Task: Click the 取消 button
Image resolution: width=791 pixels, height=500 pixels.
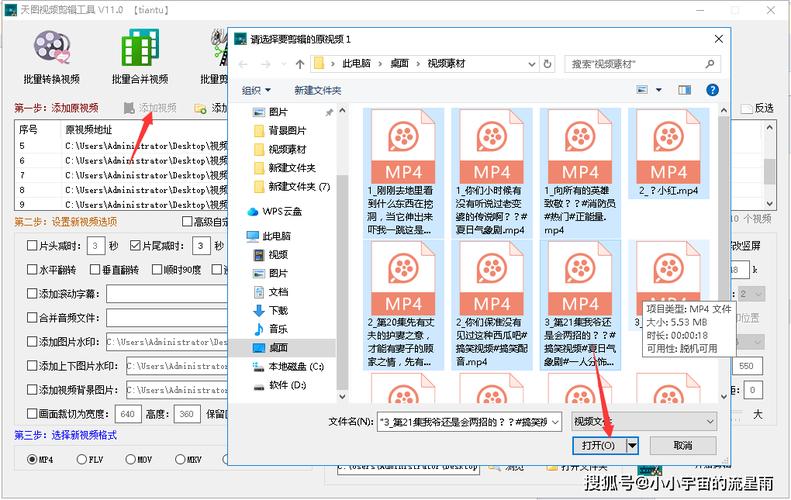Action: click(x=683, y=446)
